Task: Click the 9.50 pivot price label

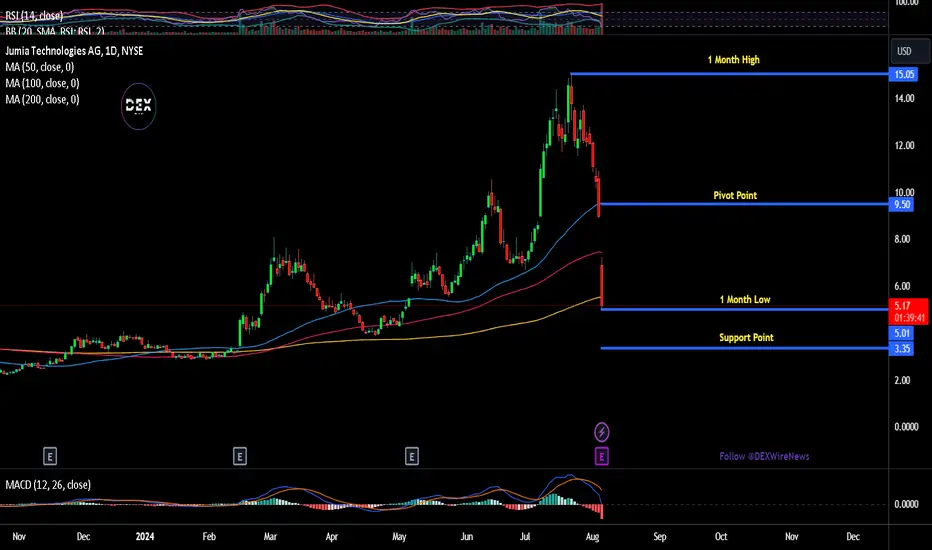Action: pos(902,205)
